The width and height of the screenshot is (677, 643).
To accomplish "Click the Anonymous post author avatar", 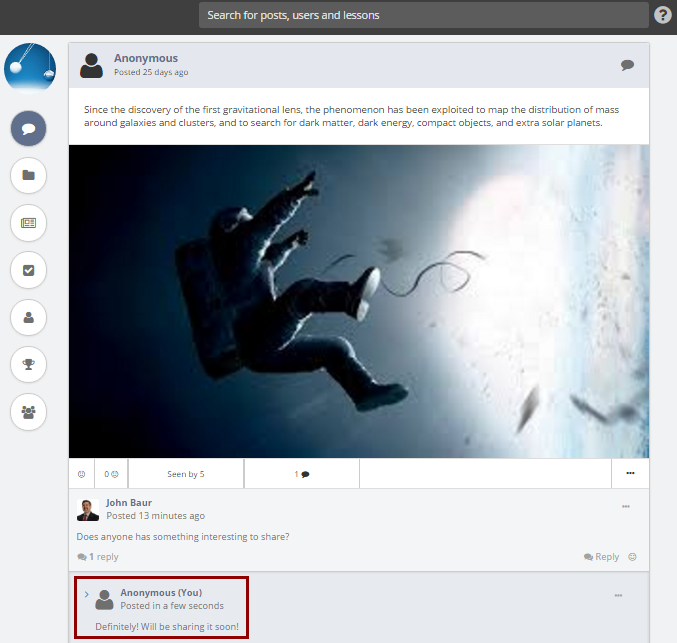I will click(x=91, y=66).
